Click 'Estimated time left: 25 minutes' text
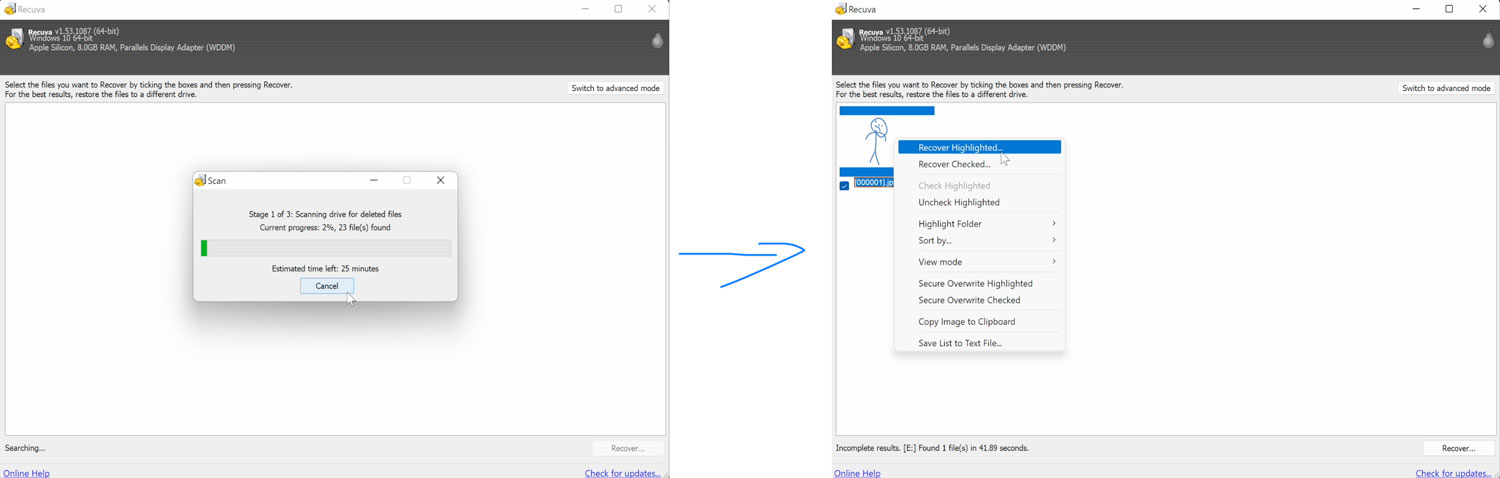1500x478 pixels. tap(325, 268)
